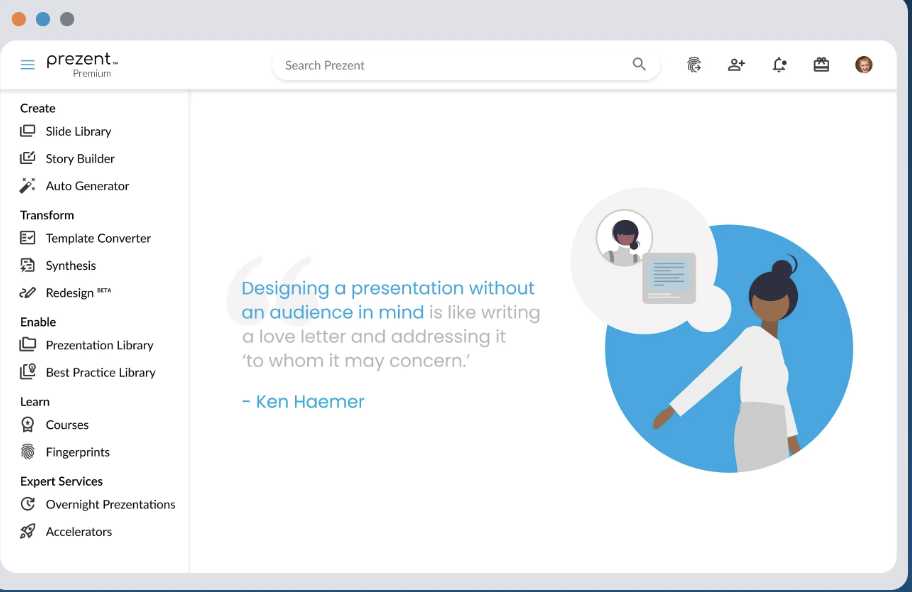Focus the Search Prezent input field

tap(466, 65)
